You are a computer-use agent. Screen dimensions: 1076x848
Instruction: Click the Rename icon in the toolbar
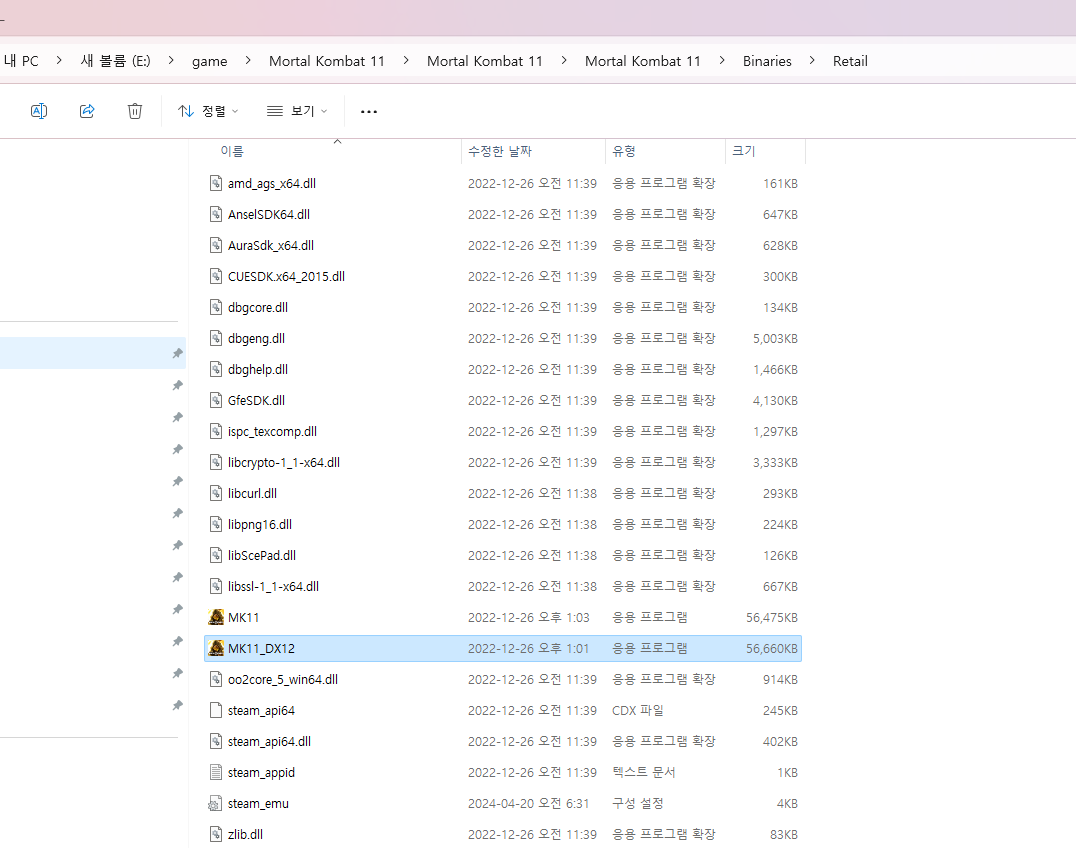tap(39, 111)
